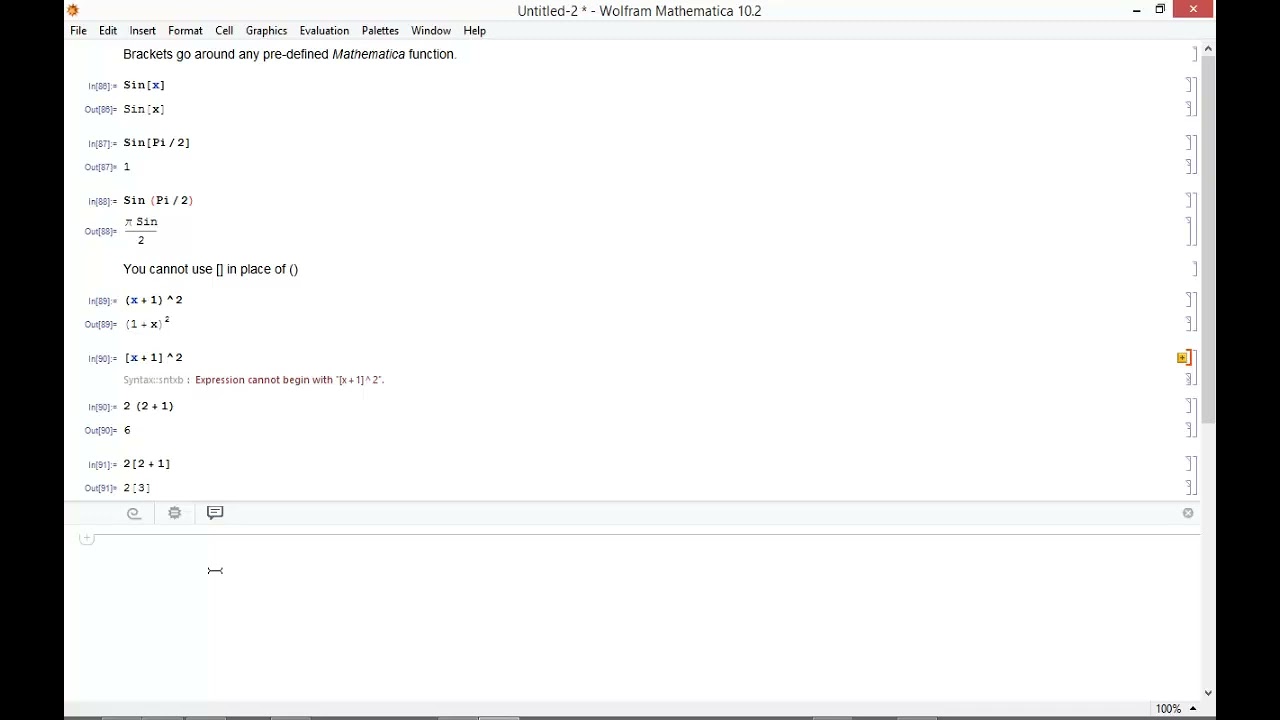Viewport: 1280px width, 720px height.
Task: Minimize the Mathematica window
Action: (x=1136, y=10)
